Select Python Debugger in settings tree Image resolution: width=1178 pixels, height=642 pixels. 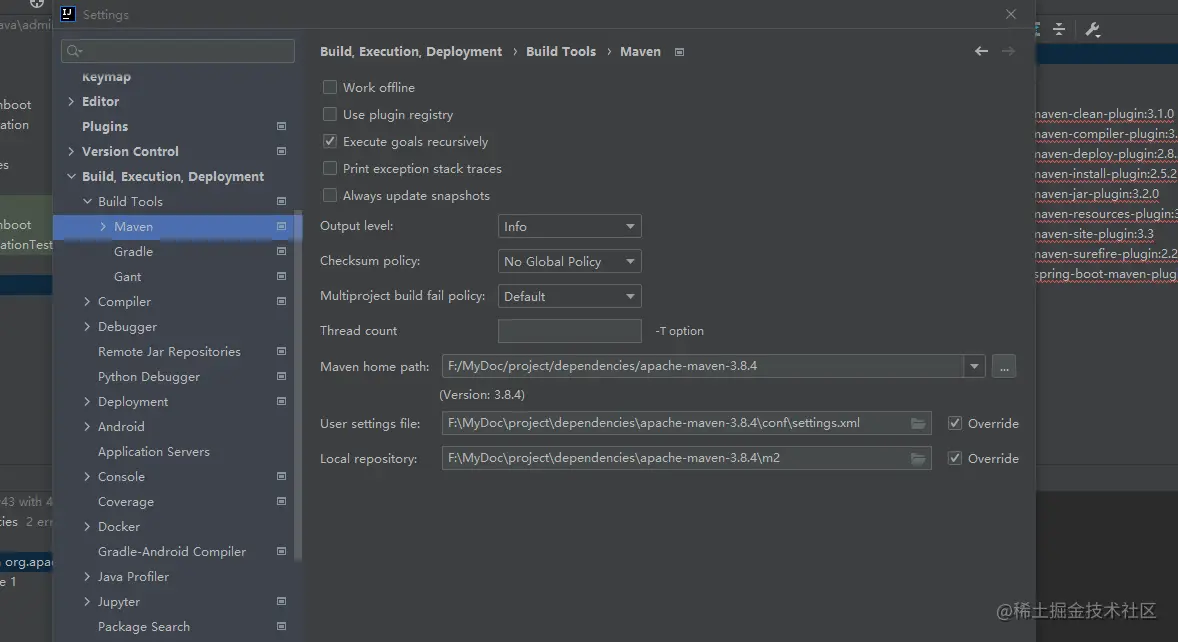coord(149,376)
